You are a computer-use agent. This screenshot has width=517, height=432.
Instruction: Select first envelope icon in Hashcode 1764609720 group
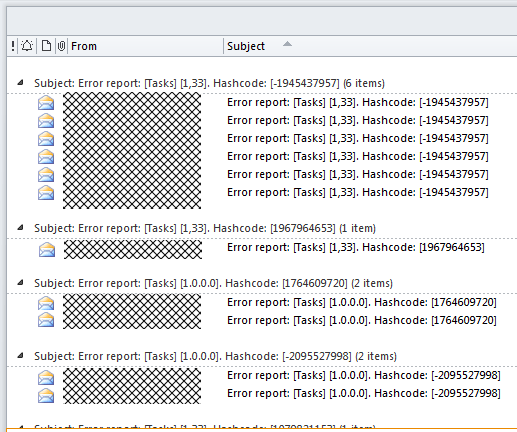click(46, 303)
